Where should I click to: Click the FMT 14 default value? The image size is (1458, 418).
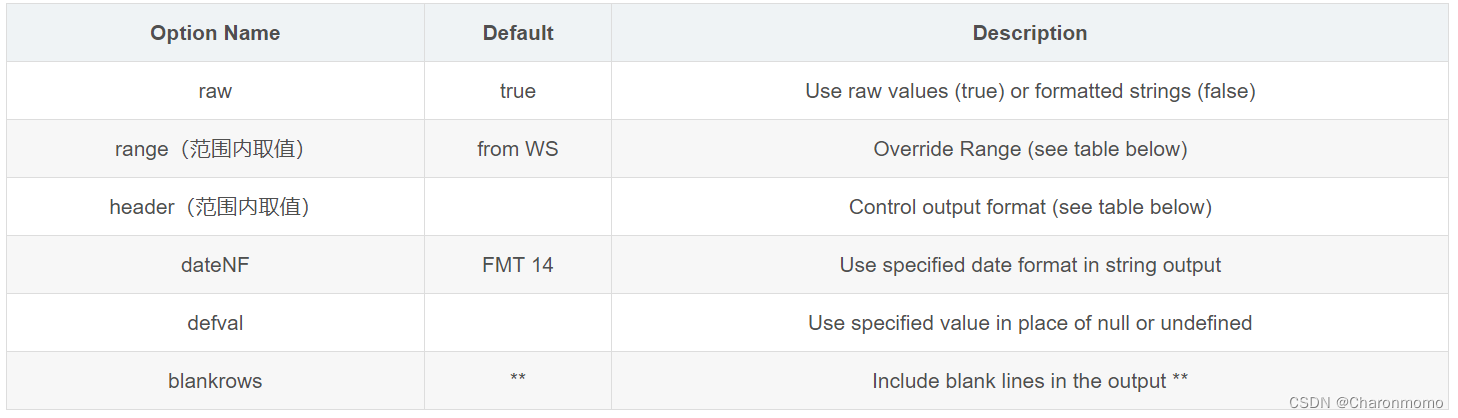(518, 265)
